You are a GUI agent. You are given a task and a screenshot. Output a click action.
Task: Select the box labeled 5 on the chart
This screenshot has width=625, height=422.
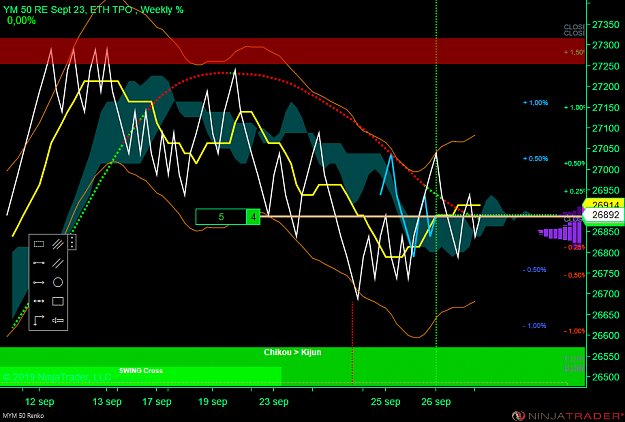[221, 217]
